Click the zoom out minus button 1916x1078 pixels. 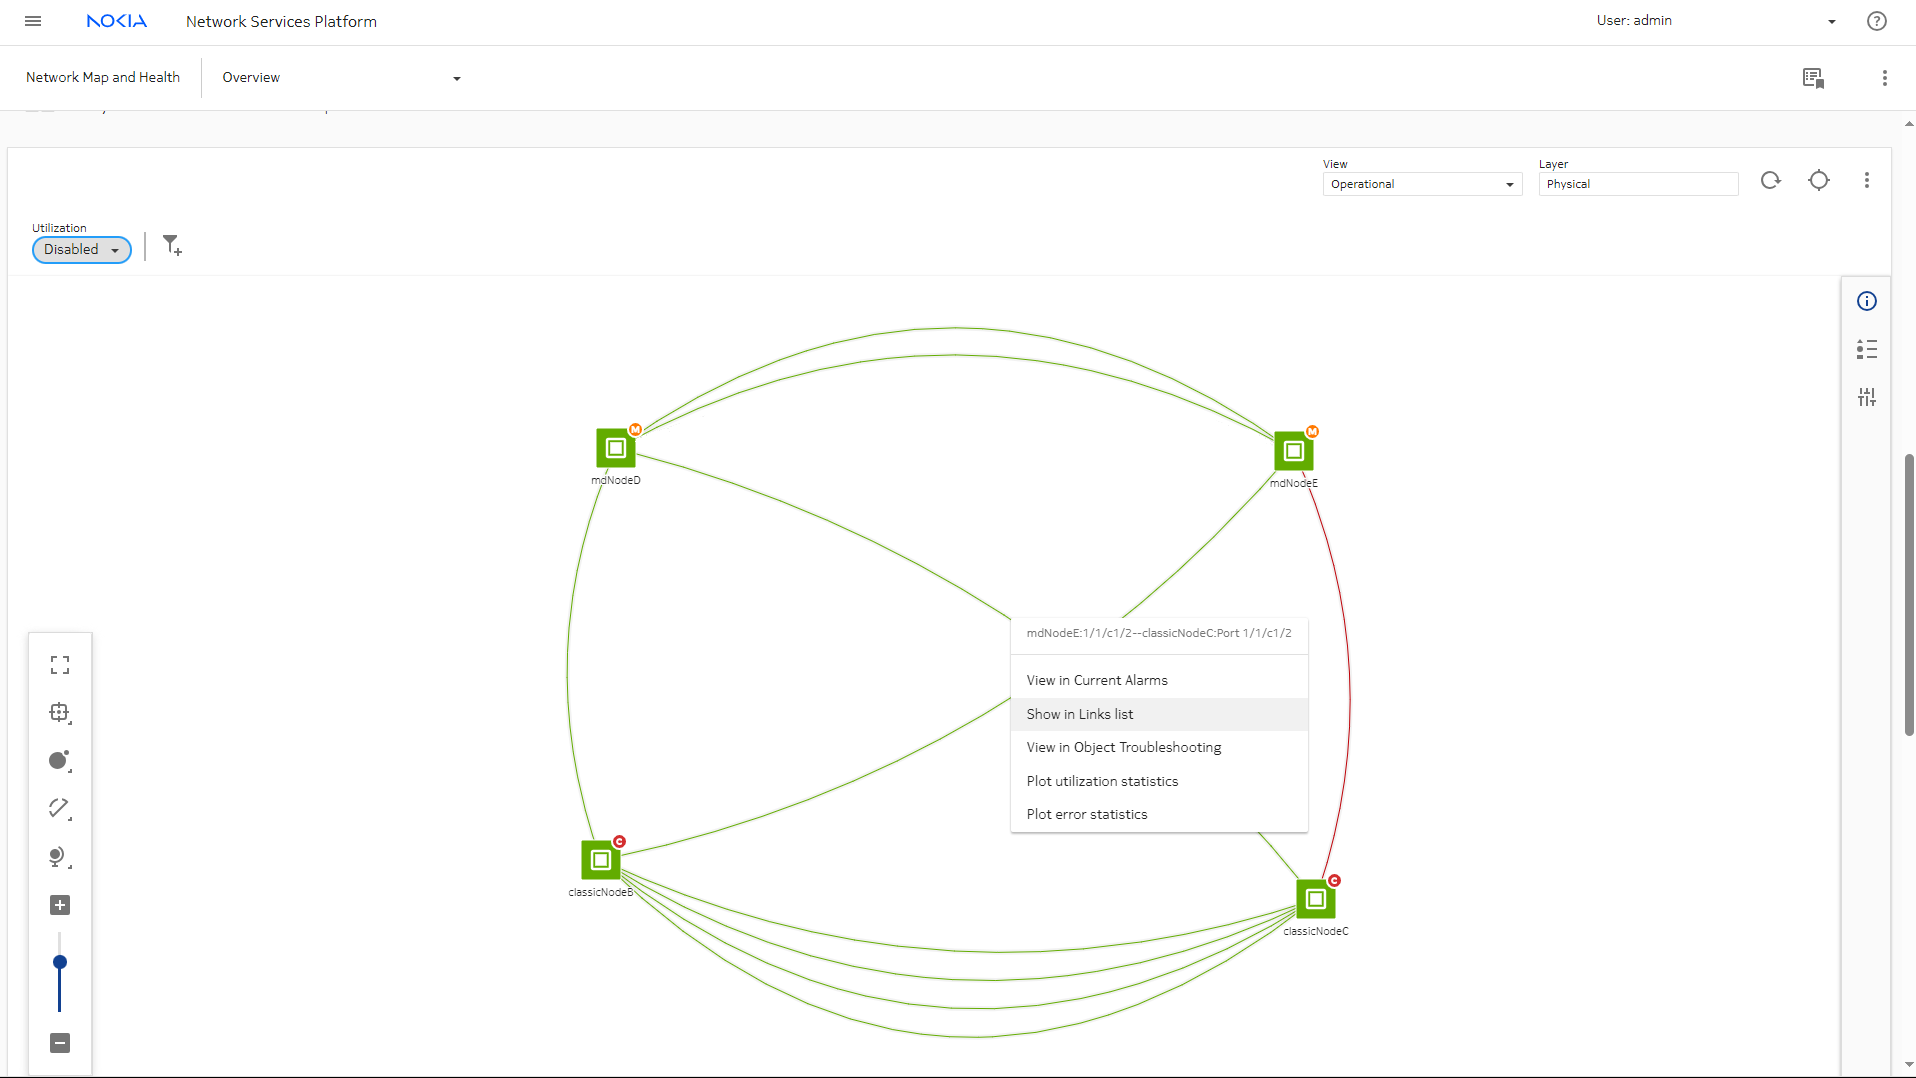point(60,1043)
